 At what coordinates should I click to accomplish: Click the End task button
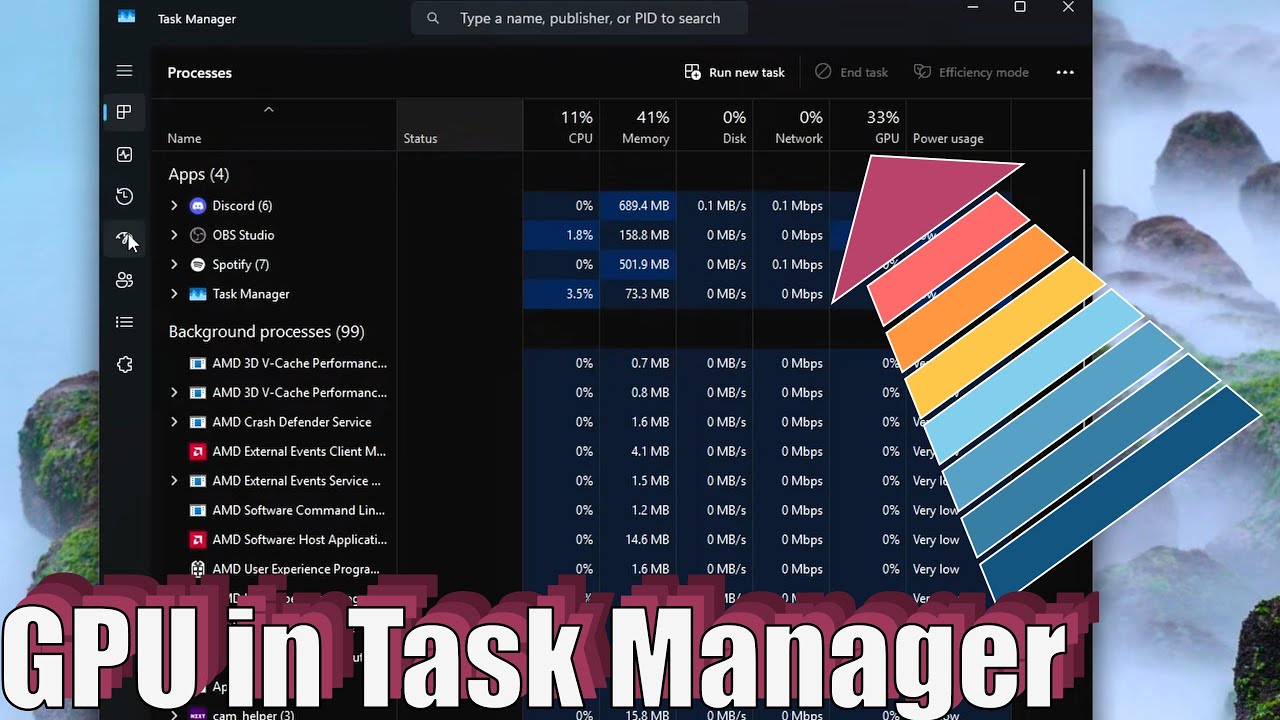click(x=852, y=72)
